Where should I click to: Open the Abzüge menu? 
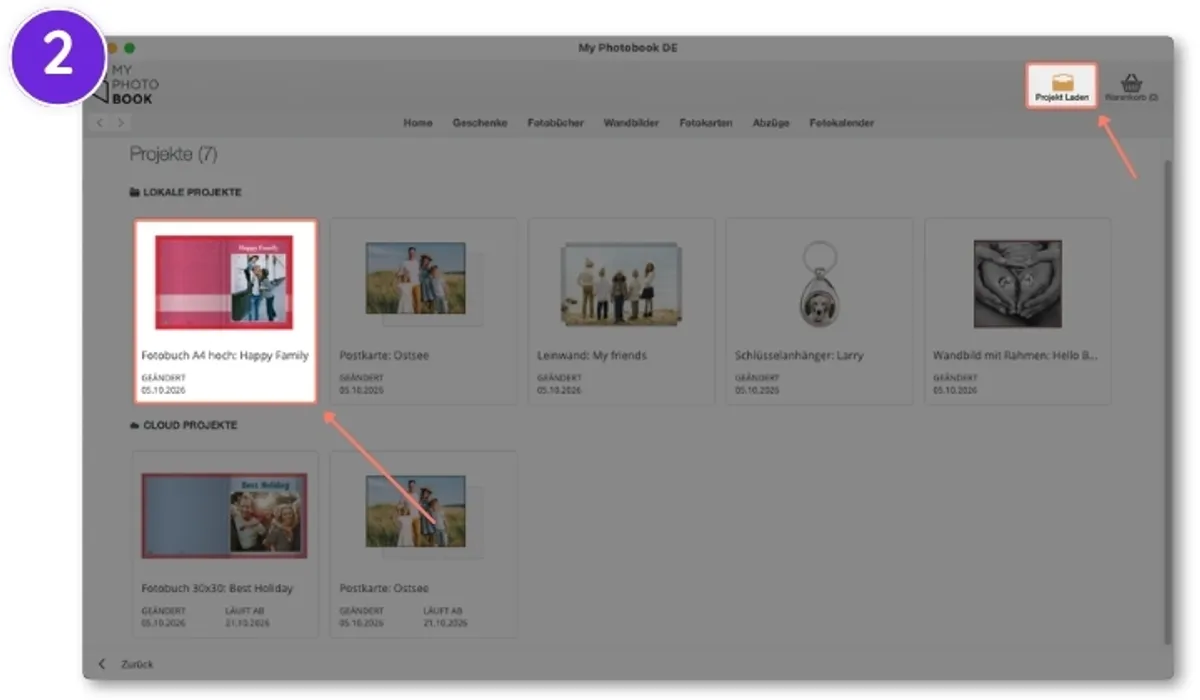[x=771, y=123]
